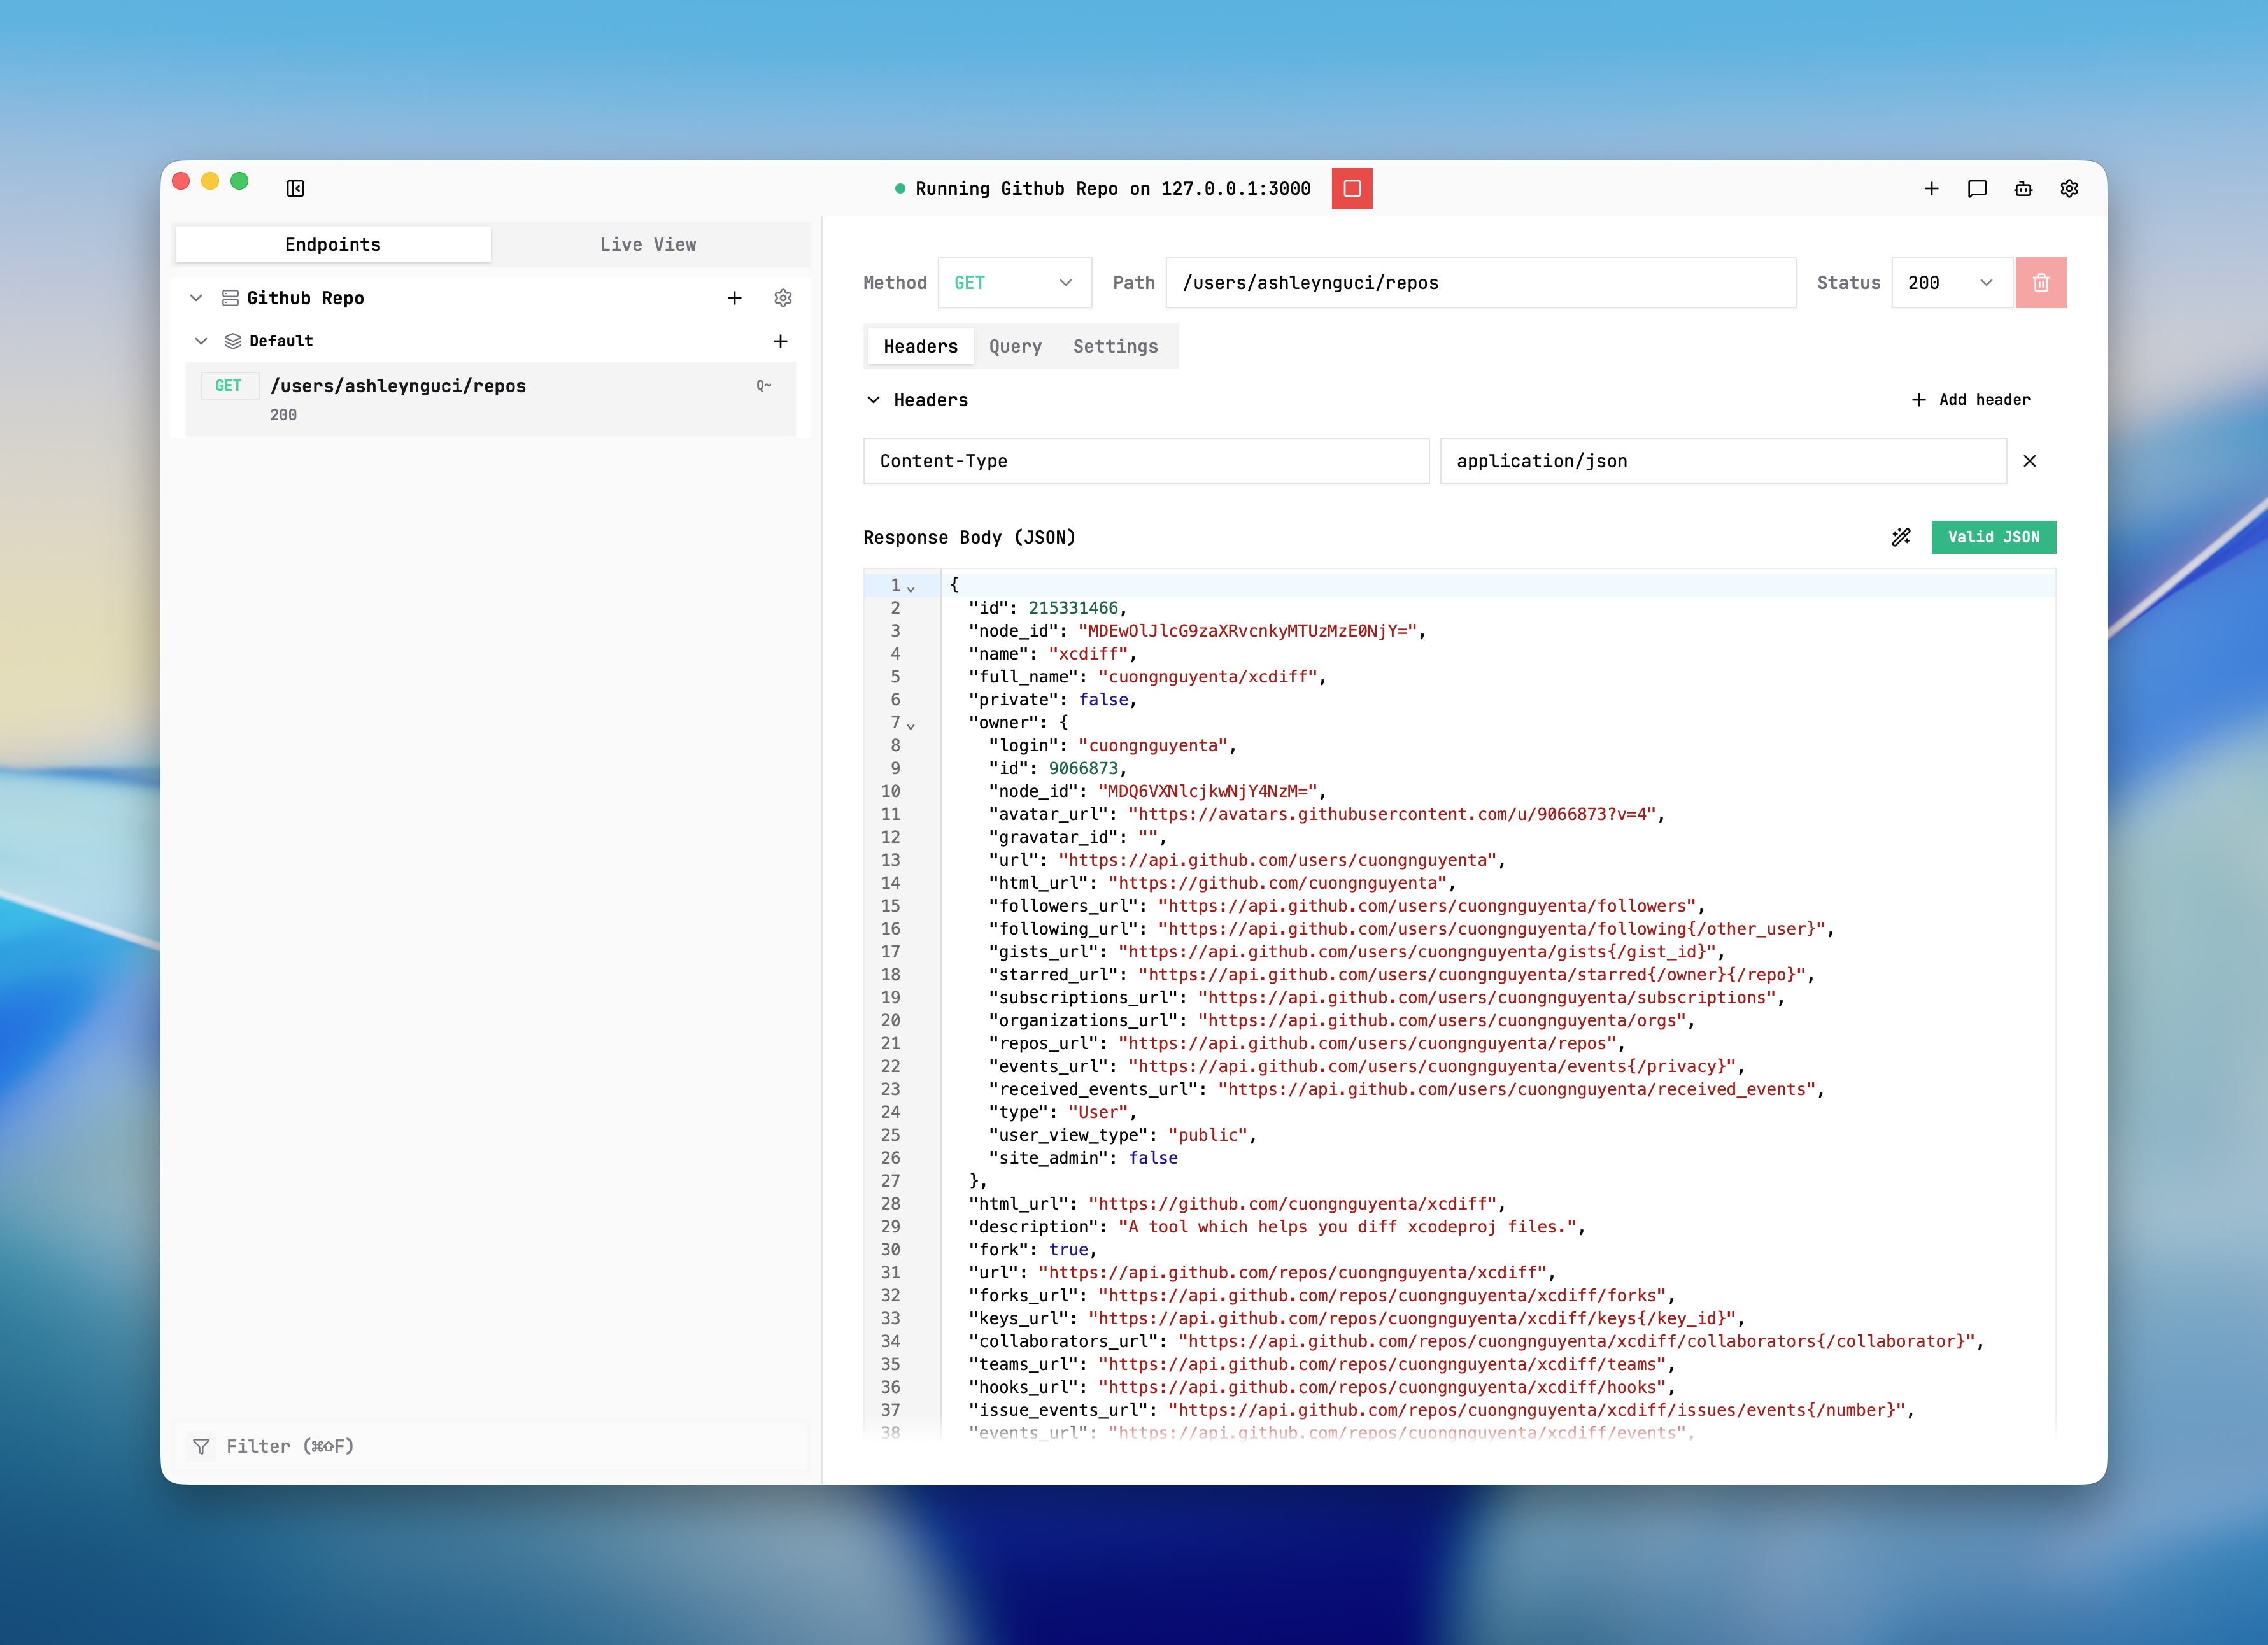Open the filter via funnel icon
This screenshot has width=2268, height=1645.
pyautogui.click(x=201, y=1446)
